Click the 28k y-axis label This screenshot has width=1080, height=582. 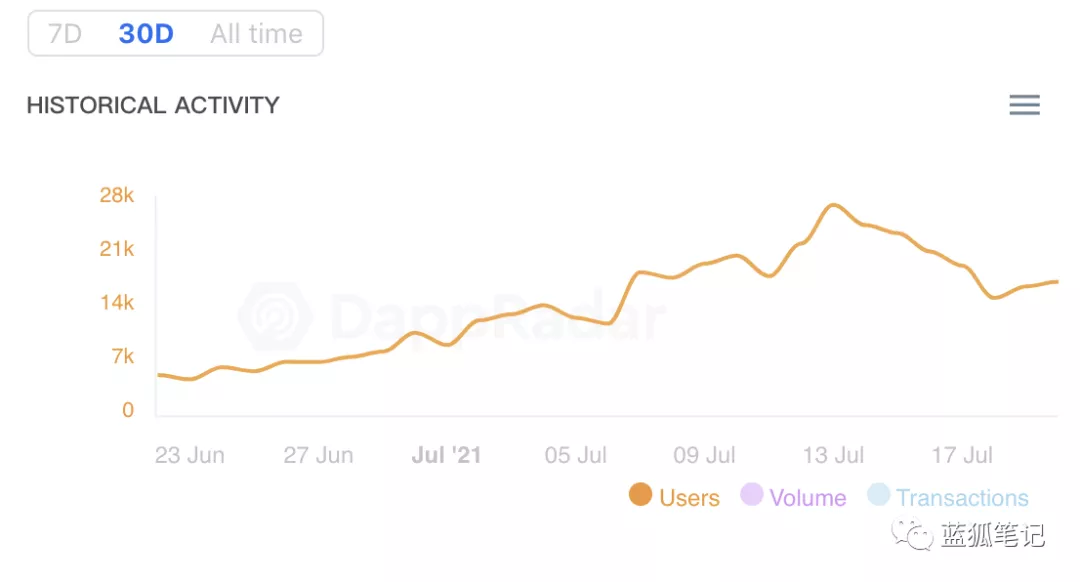[116, 195]
